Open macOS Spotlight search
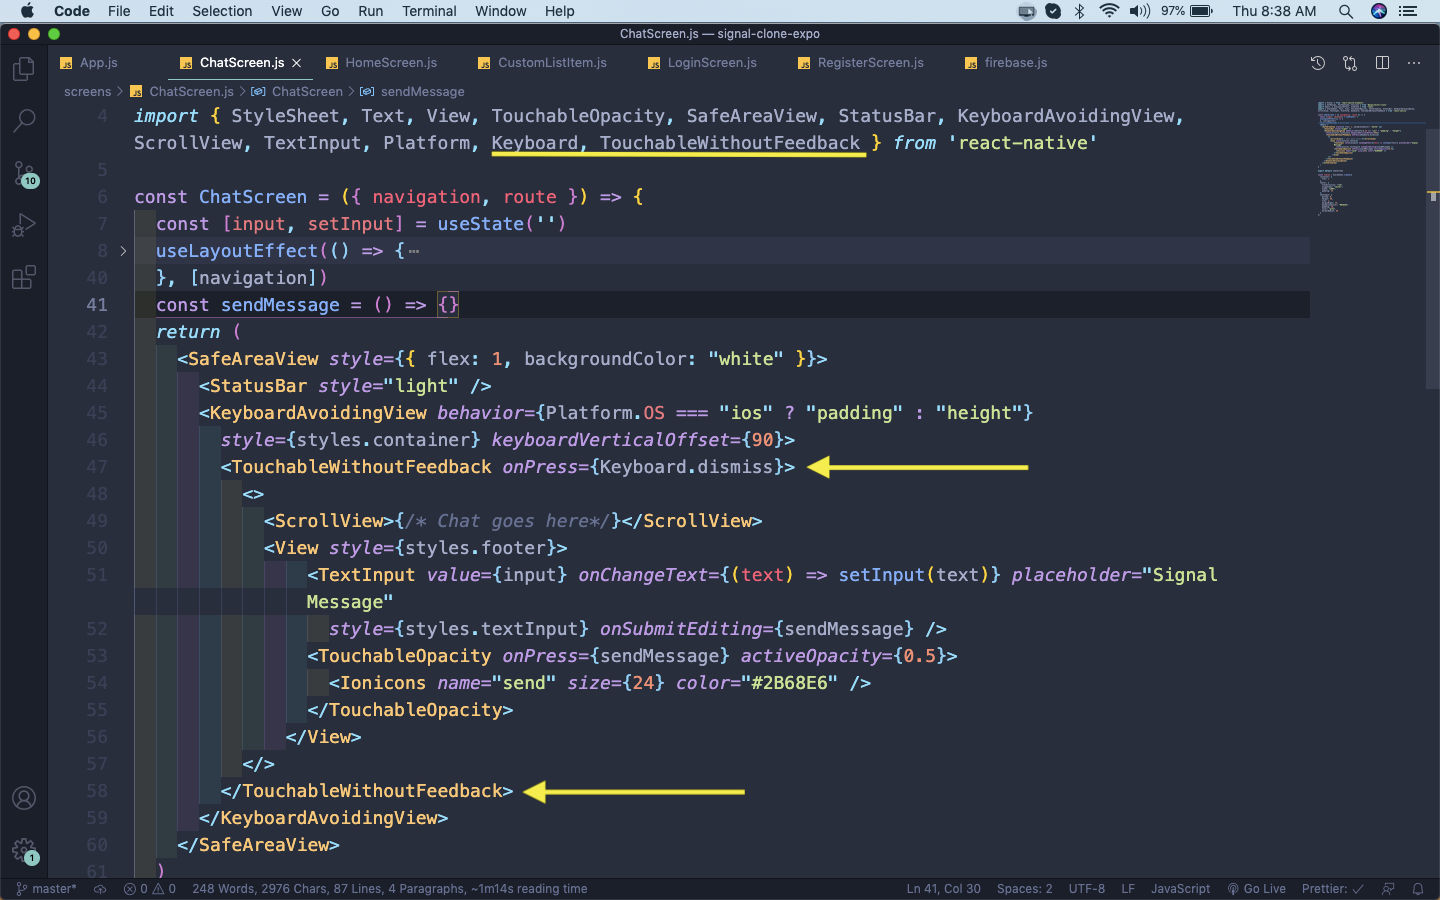The image size is (1440, 900). coord(1346,11)
